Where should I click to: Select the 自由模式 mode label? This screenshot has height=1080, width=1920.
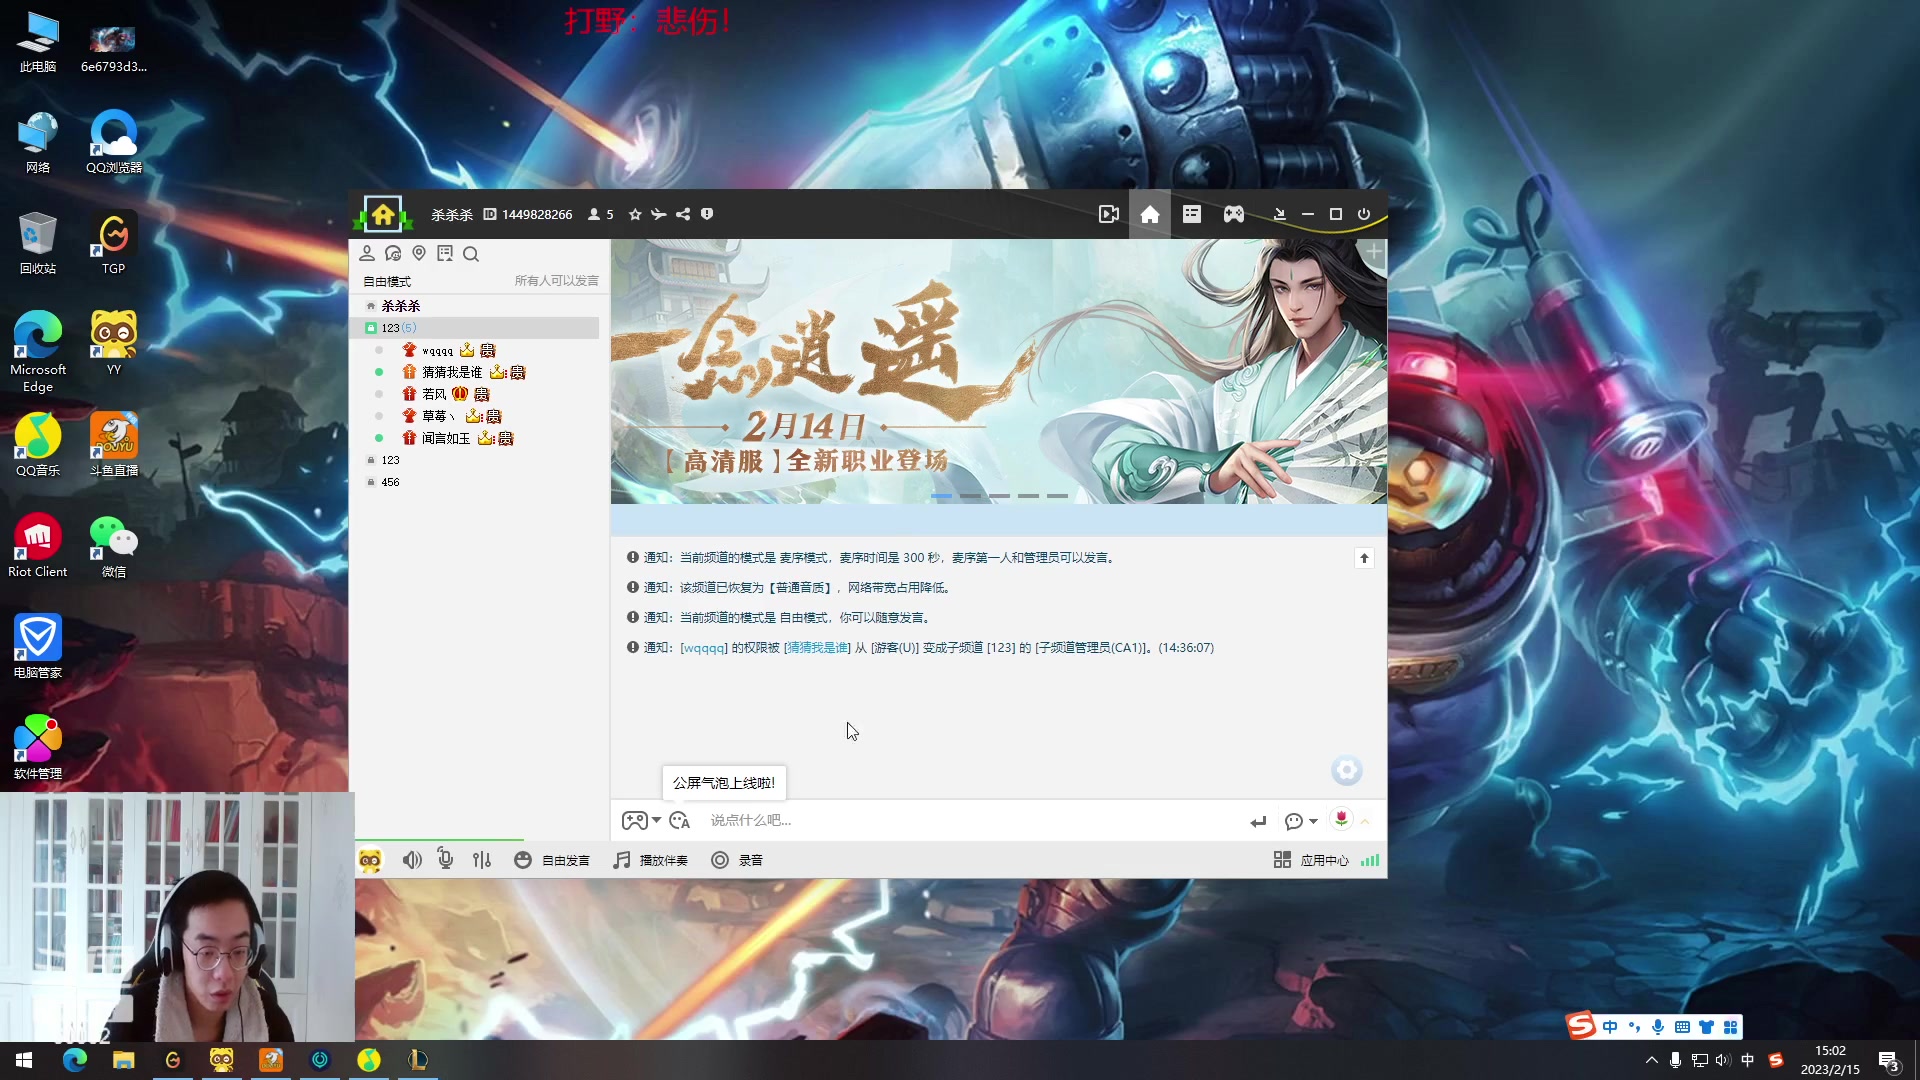tap(387, 281)
